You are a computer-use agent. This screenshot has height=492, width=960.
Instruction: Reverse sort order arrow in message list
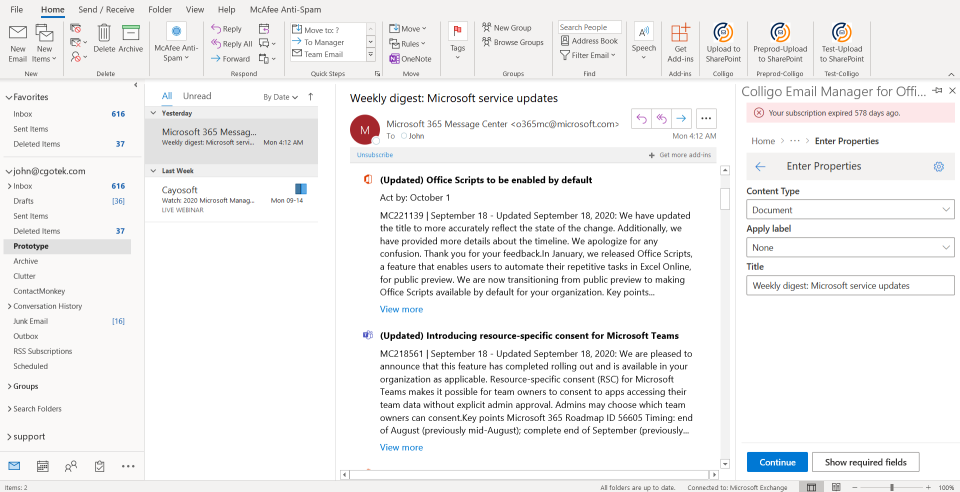click(310, 97)
